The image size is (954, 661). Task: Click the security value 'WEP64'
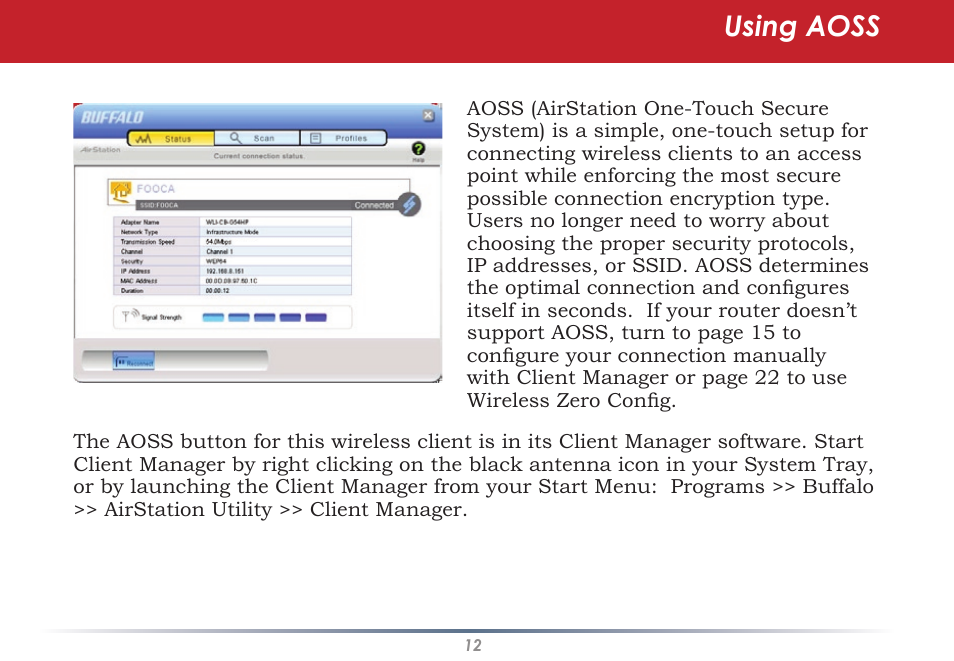[216, 261]
